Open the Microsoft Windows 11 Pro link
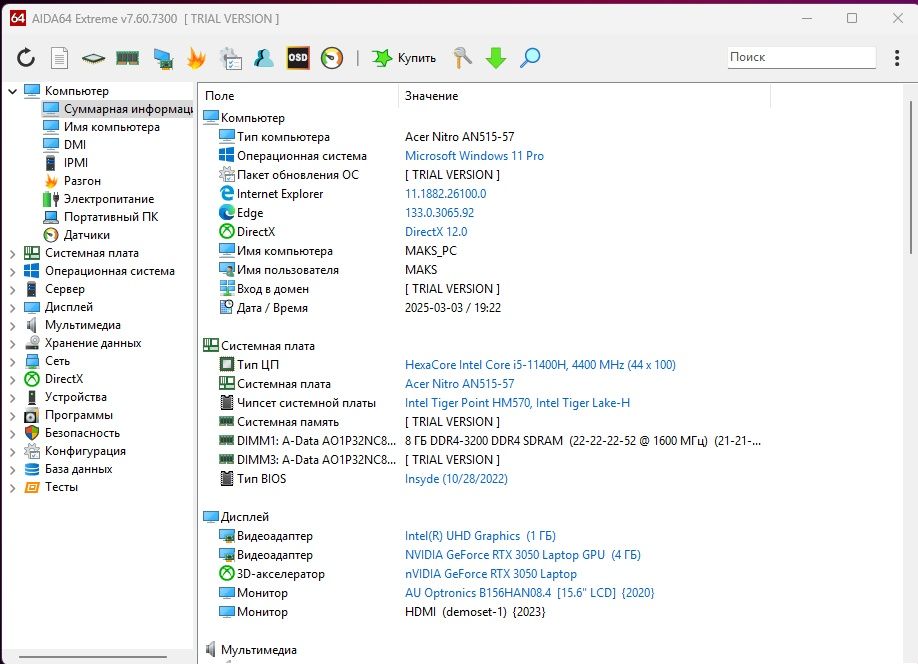 click(474, 156)
